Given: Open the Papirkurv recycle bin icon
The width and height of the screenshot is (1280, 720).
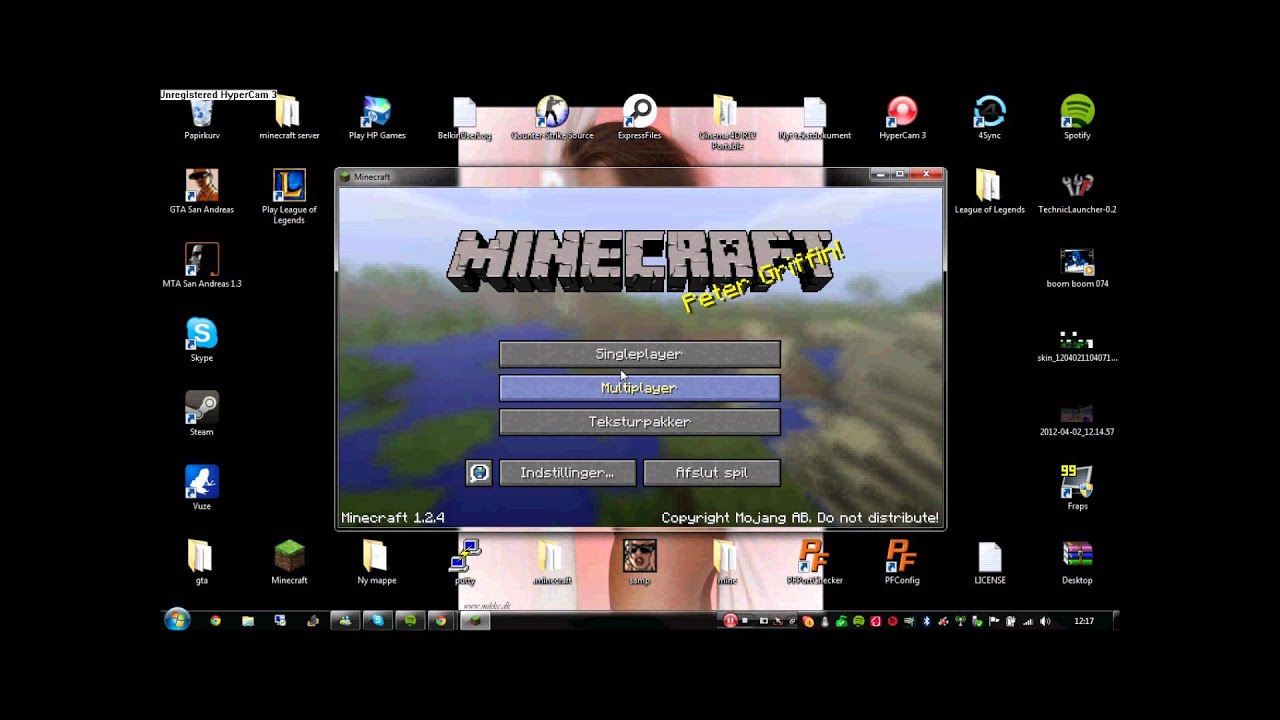Looking at the screenshot, I should coord(202,119).
